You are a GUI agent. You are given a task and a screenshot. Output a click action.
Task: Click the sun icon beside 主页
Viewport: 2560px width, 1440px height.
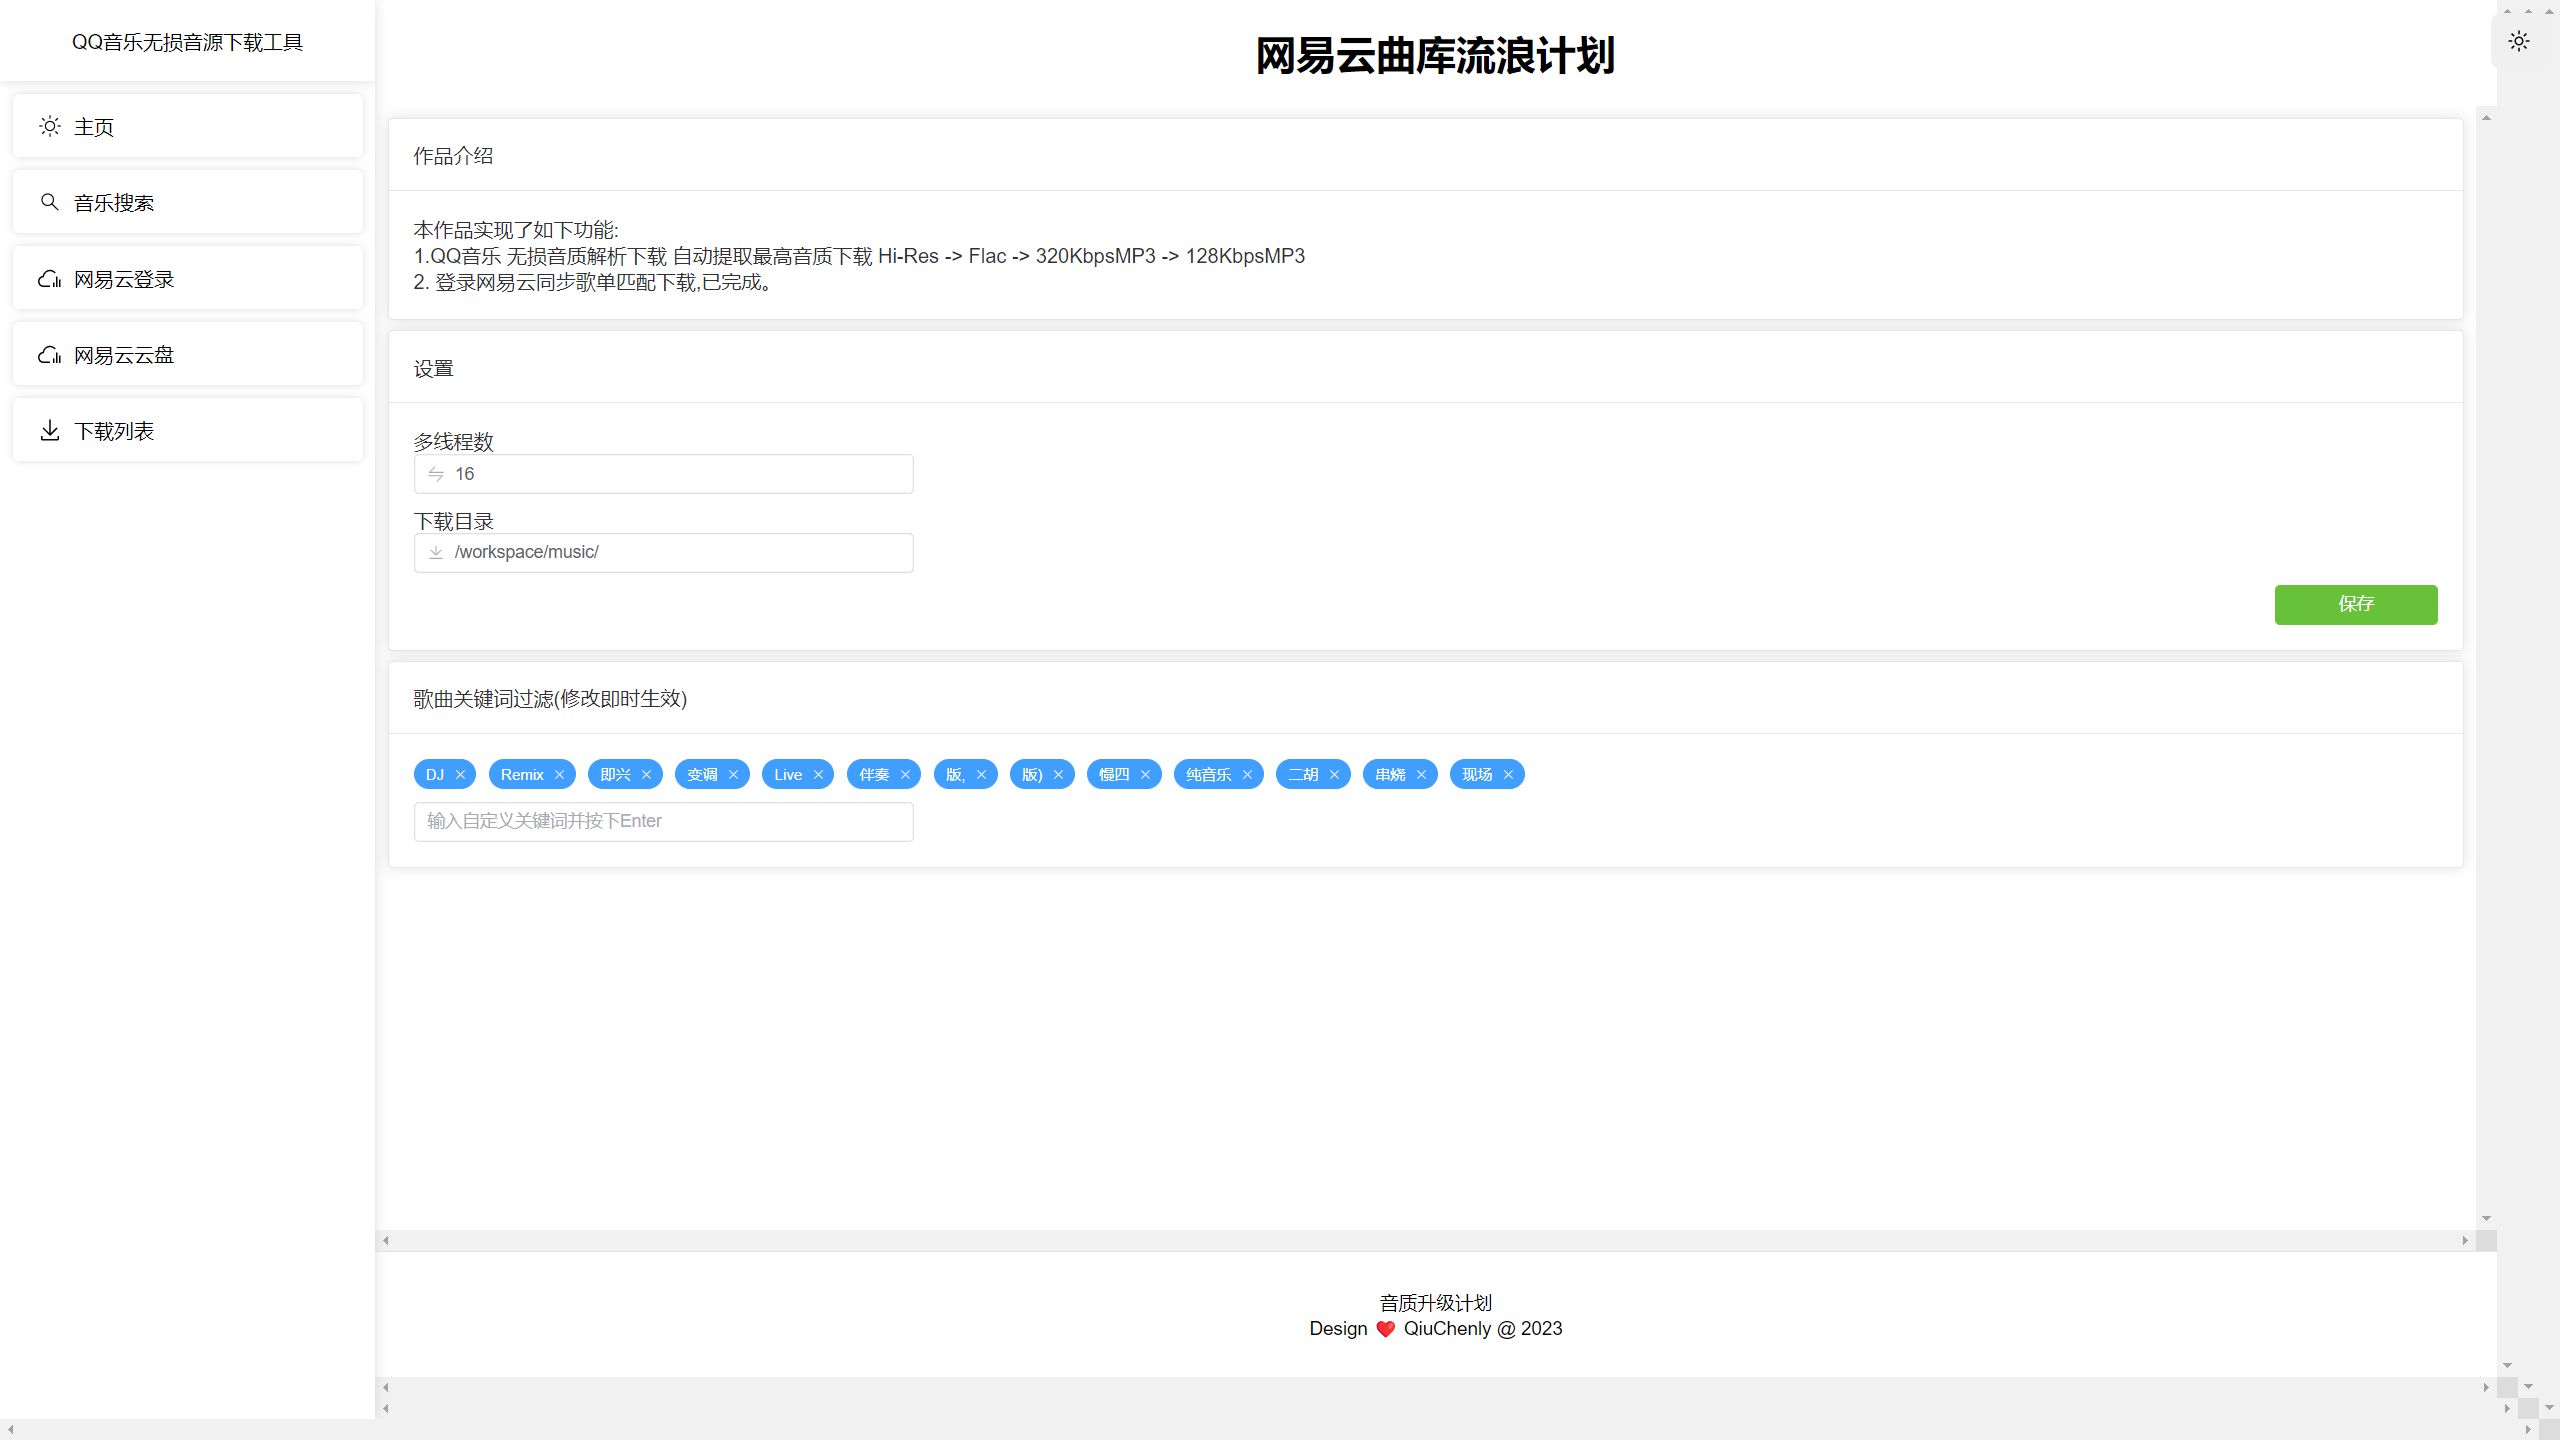[50, 126]
